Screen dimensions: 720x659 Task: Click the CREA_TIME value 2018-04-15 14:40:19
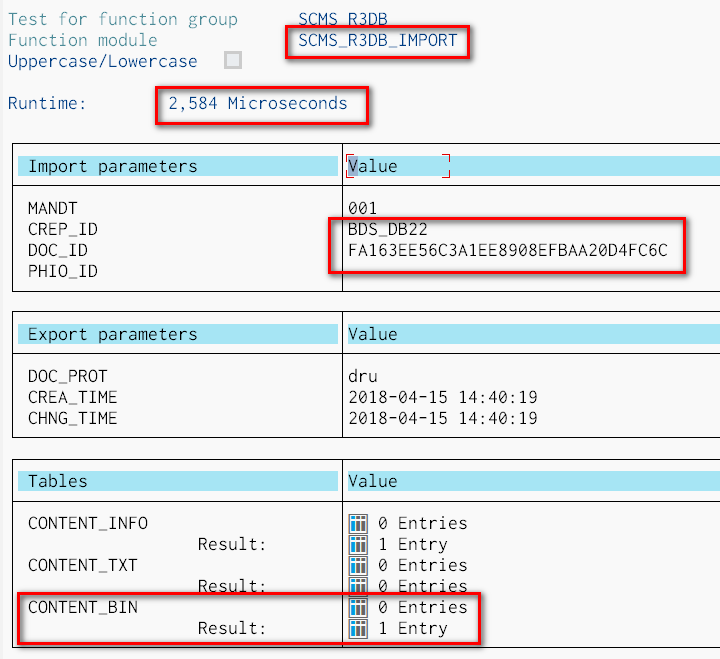pos(443,397)
